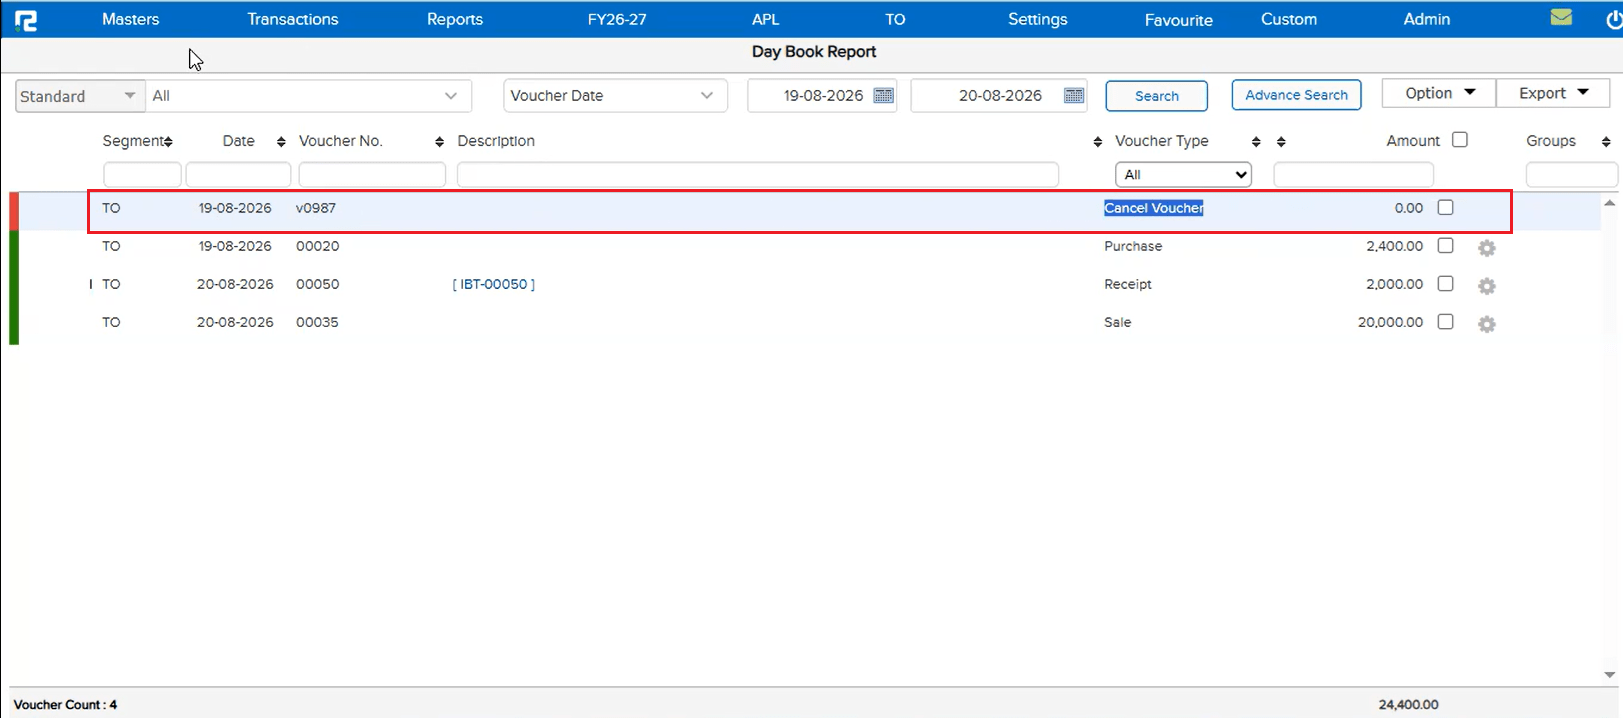Open Voucher Type All filter dropdown

[1183, 175]
